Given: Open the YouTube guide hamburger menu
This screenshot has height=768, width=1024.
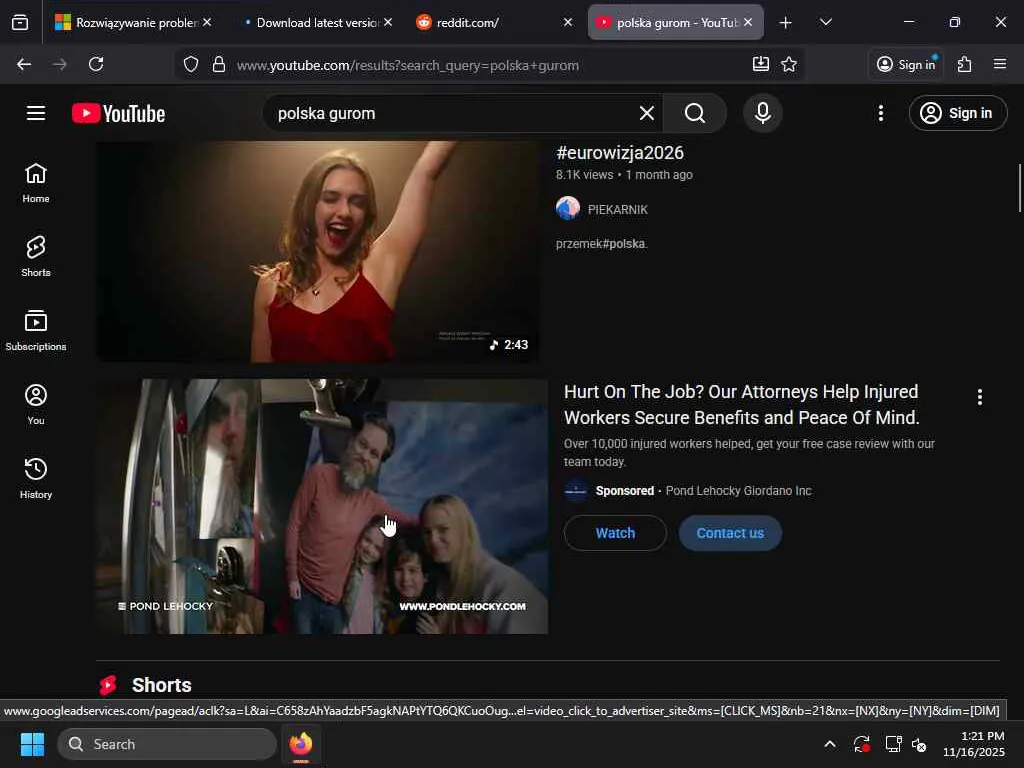Looking at the screenshot, I should coord(36,113).
